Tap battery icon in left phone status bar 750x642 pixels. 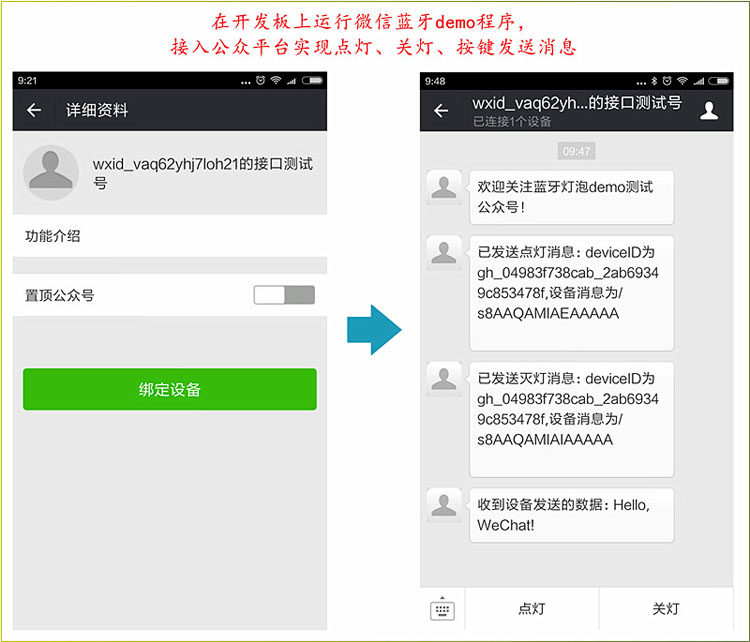[312, 80]
